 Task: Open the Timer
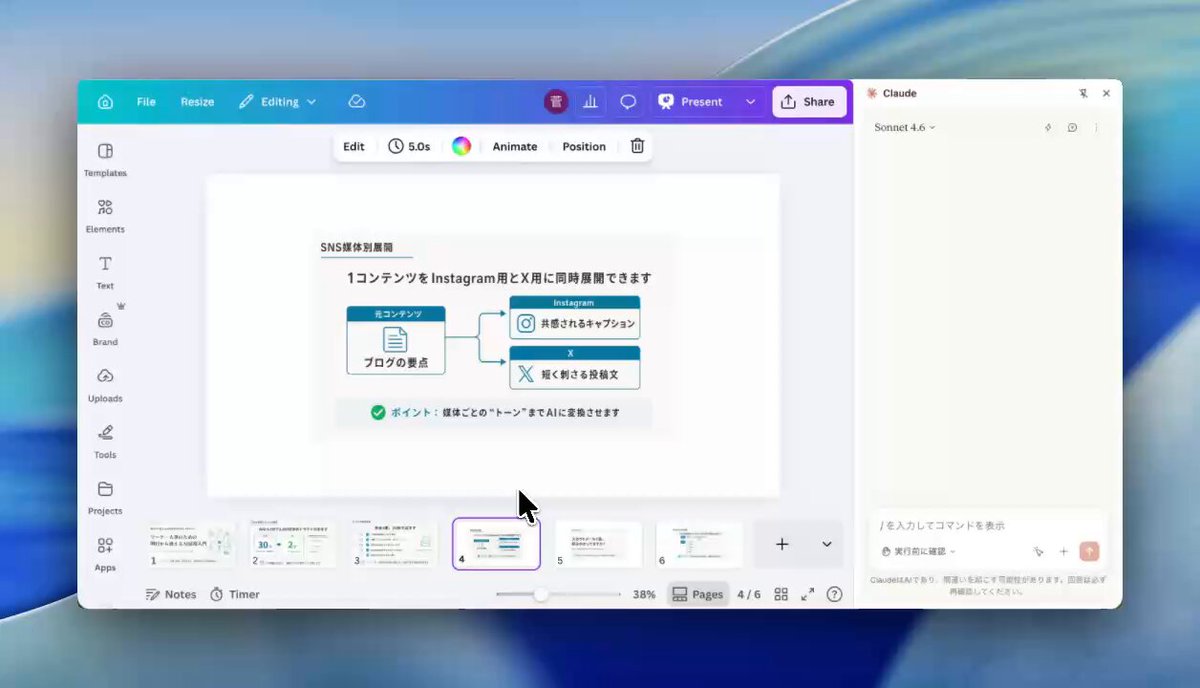coord(234,594)
